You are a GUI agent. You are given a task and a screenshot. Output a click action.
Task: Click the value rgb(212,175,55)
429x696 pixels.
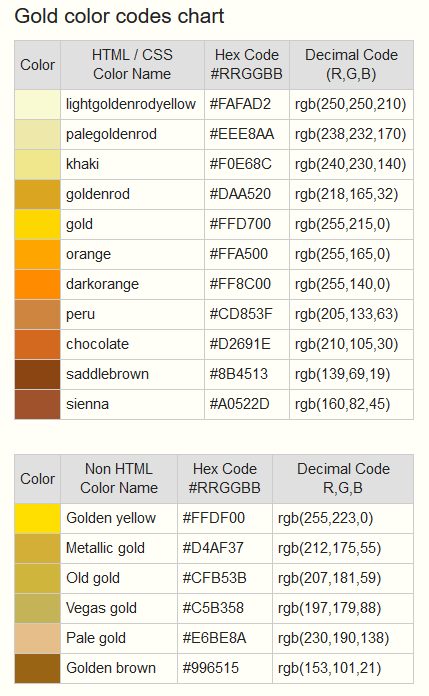click(x=330, y=548)
